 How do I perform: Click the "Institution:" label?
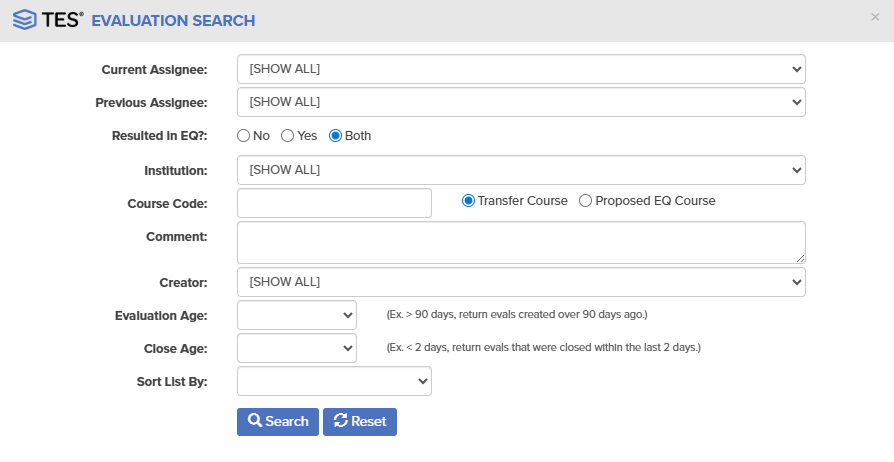tap(176, 171)
